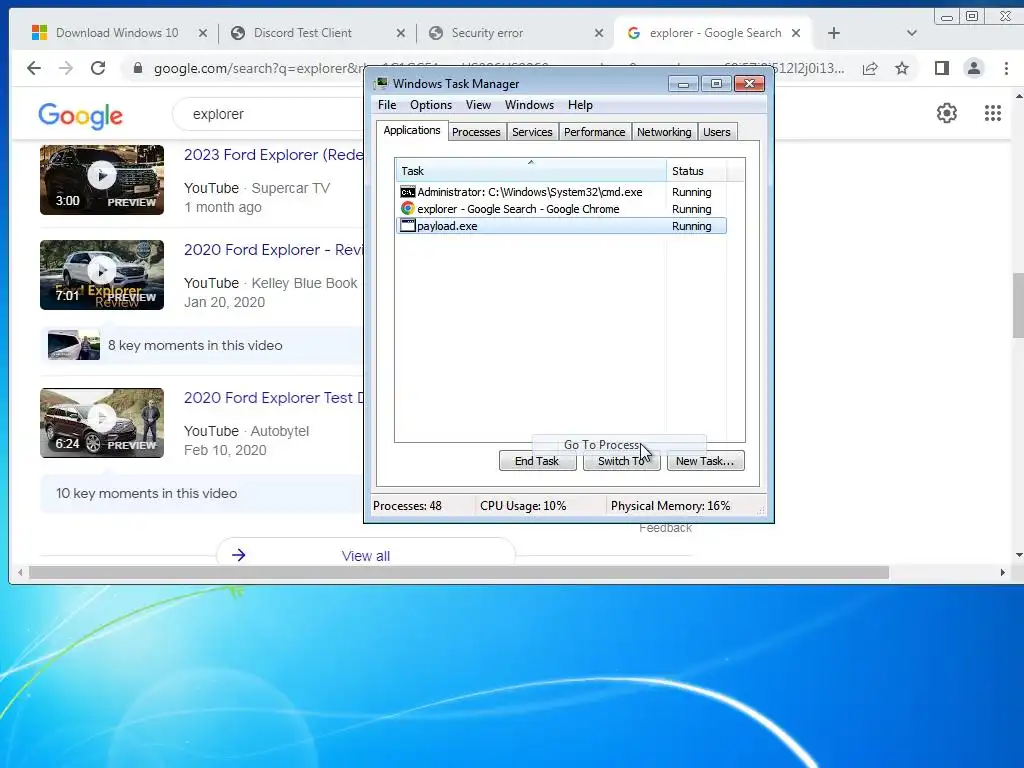
Task: Close the Discord Test Client tab
Action: (x=401, y=33)
